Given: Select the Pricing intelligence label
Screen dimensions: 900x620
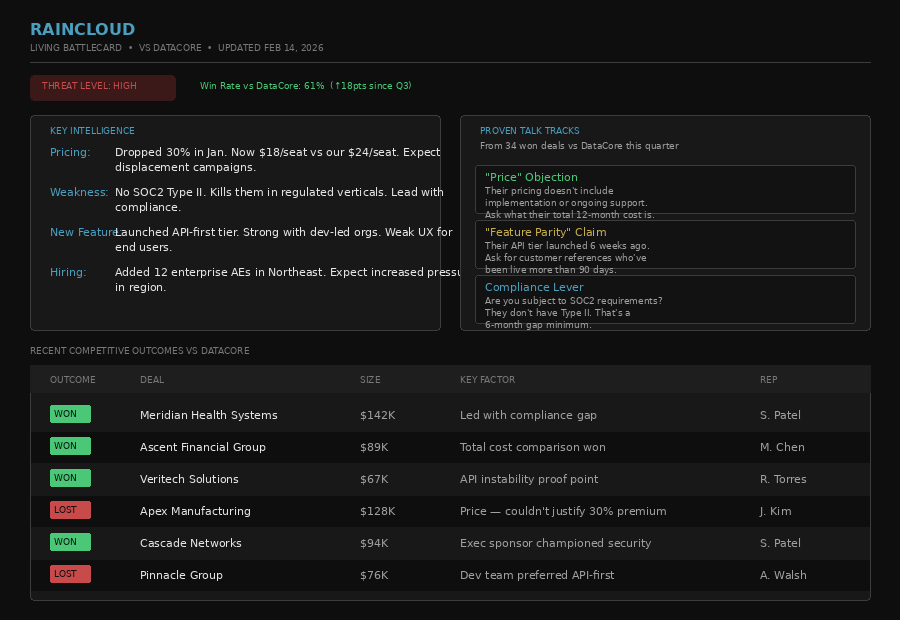Looking at the screenshot, I should (68, 152).
